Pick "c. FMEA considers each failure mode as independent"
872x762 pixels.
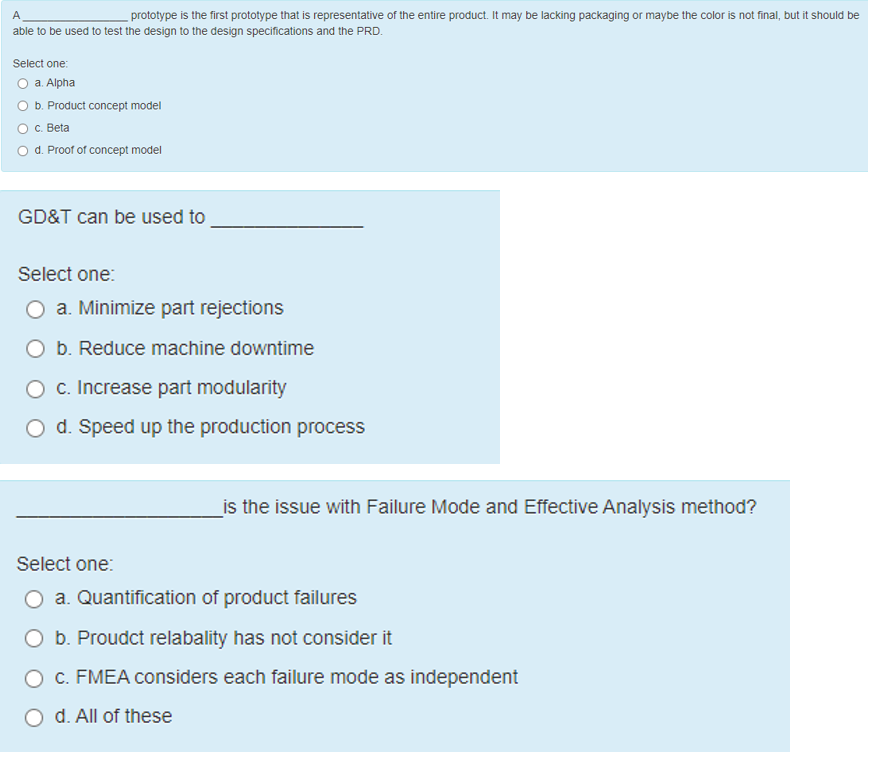click(33, 677)
